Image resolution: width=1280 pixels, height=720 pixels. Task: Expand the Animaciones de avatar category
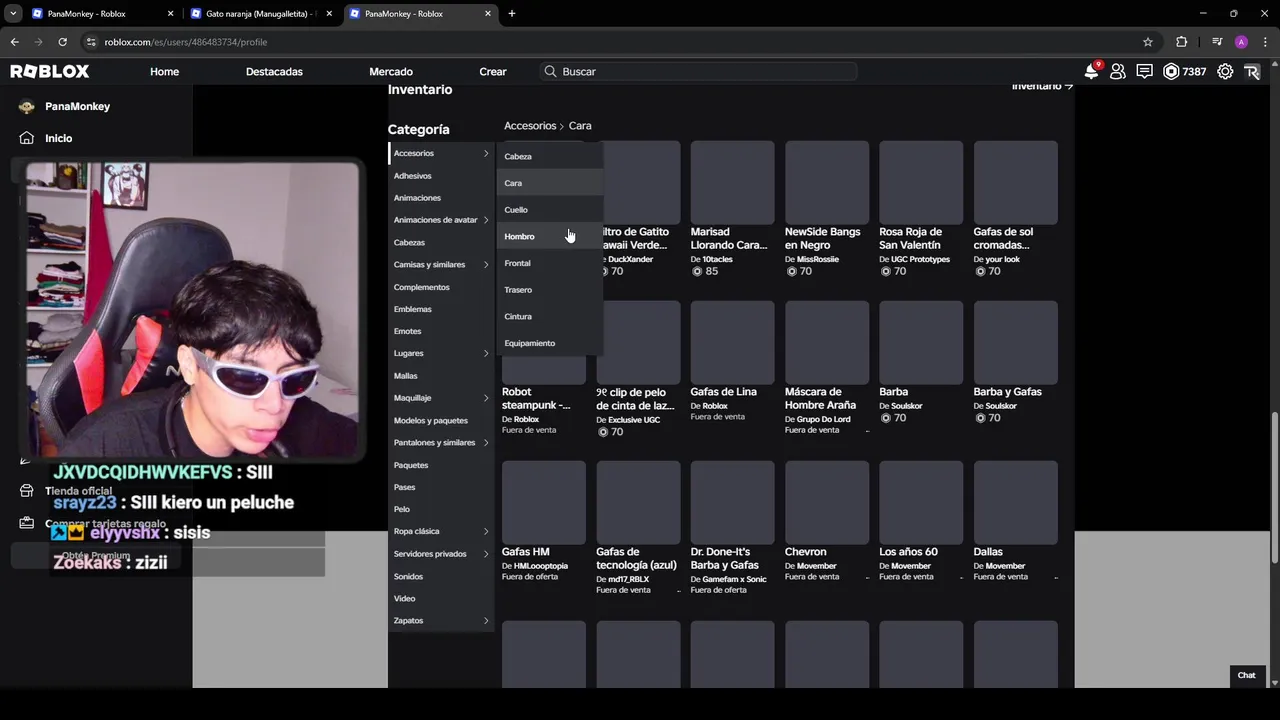[x=441, y=220]
